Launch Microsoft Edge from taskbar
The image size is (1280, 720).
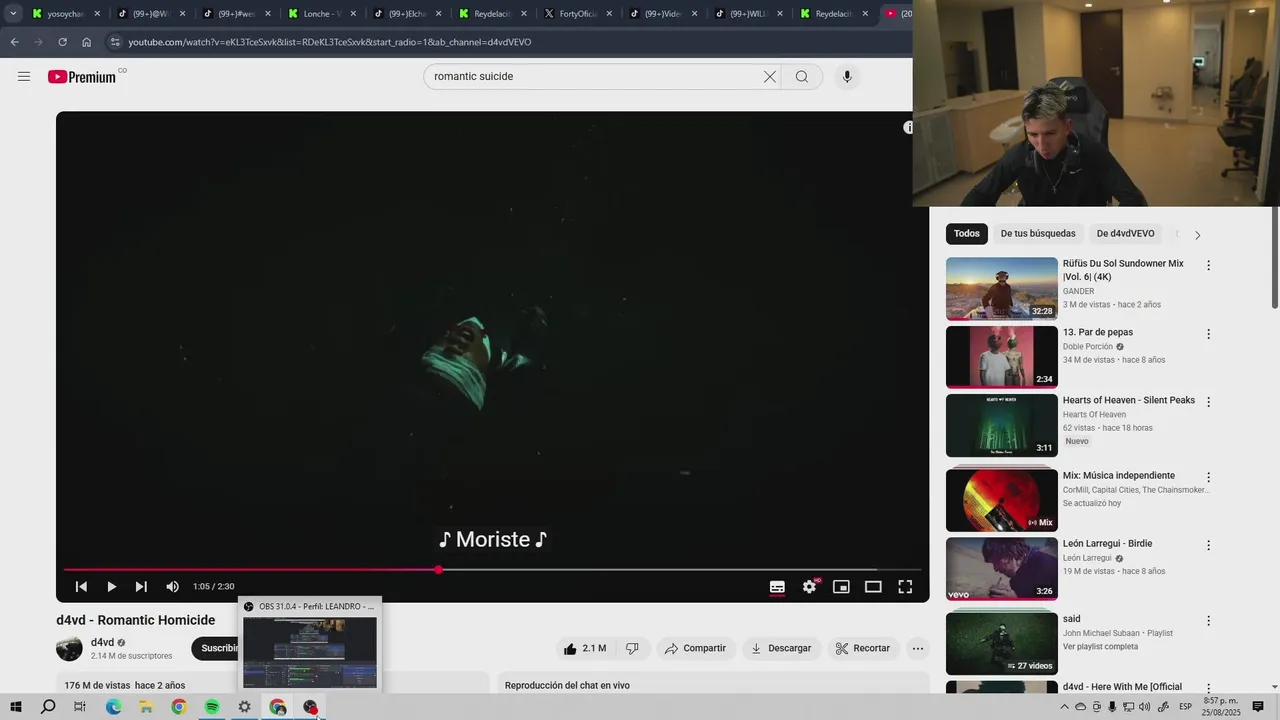coord(113,707)
